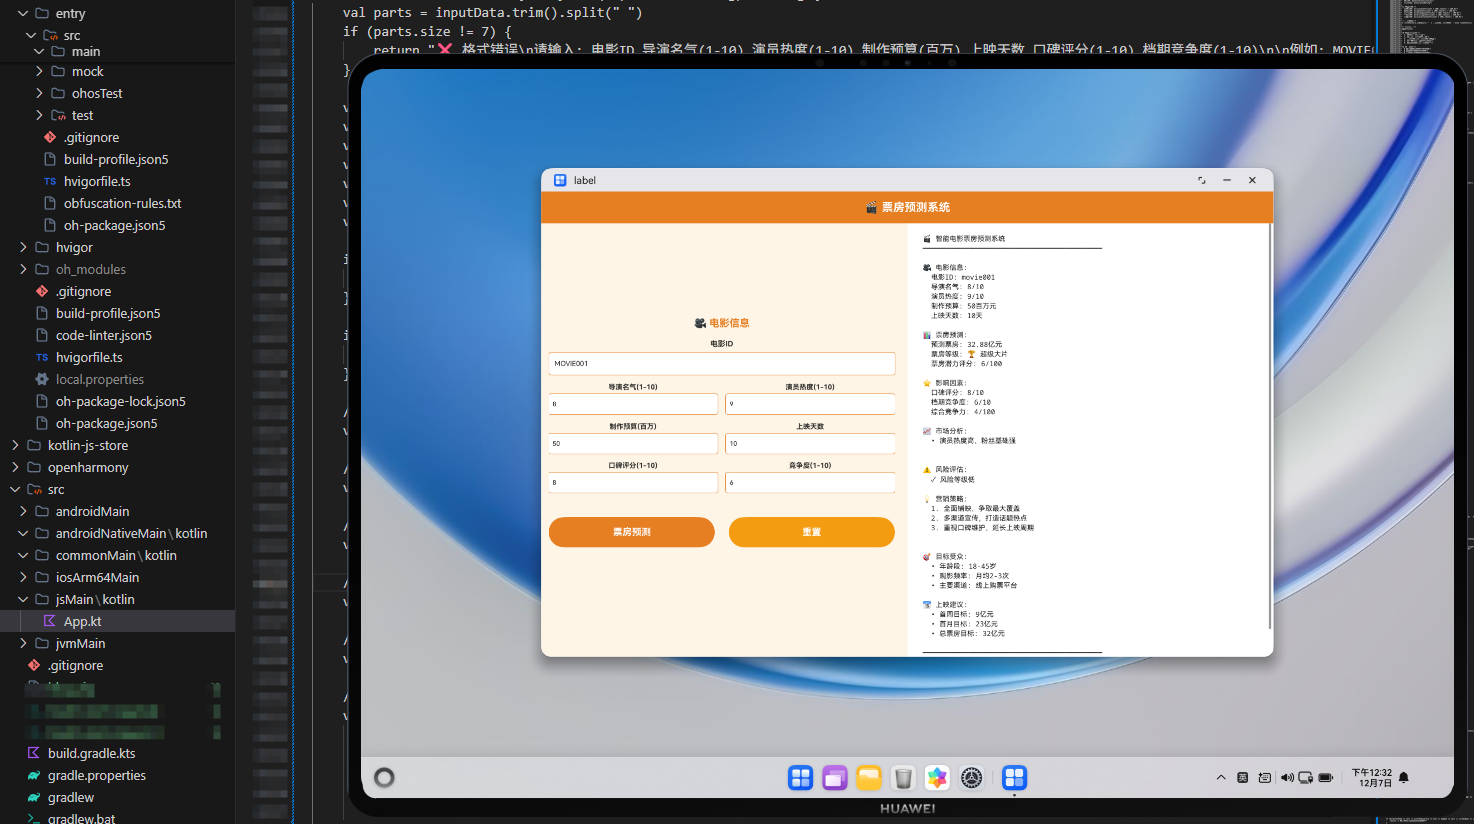The width and height of the screenshot is (1474, 824).
Task: Open oh-package-lock.json5 in the file tree
Action: click(121, 401)
